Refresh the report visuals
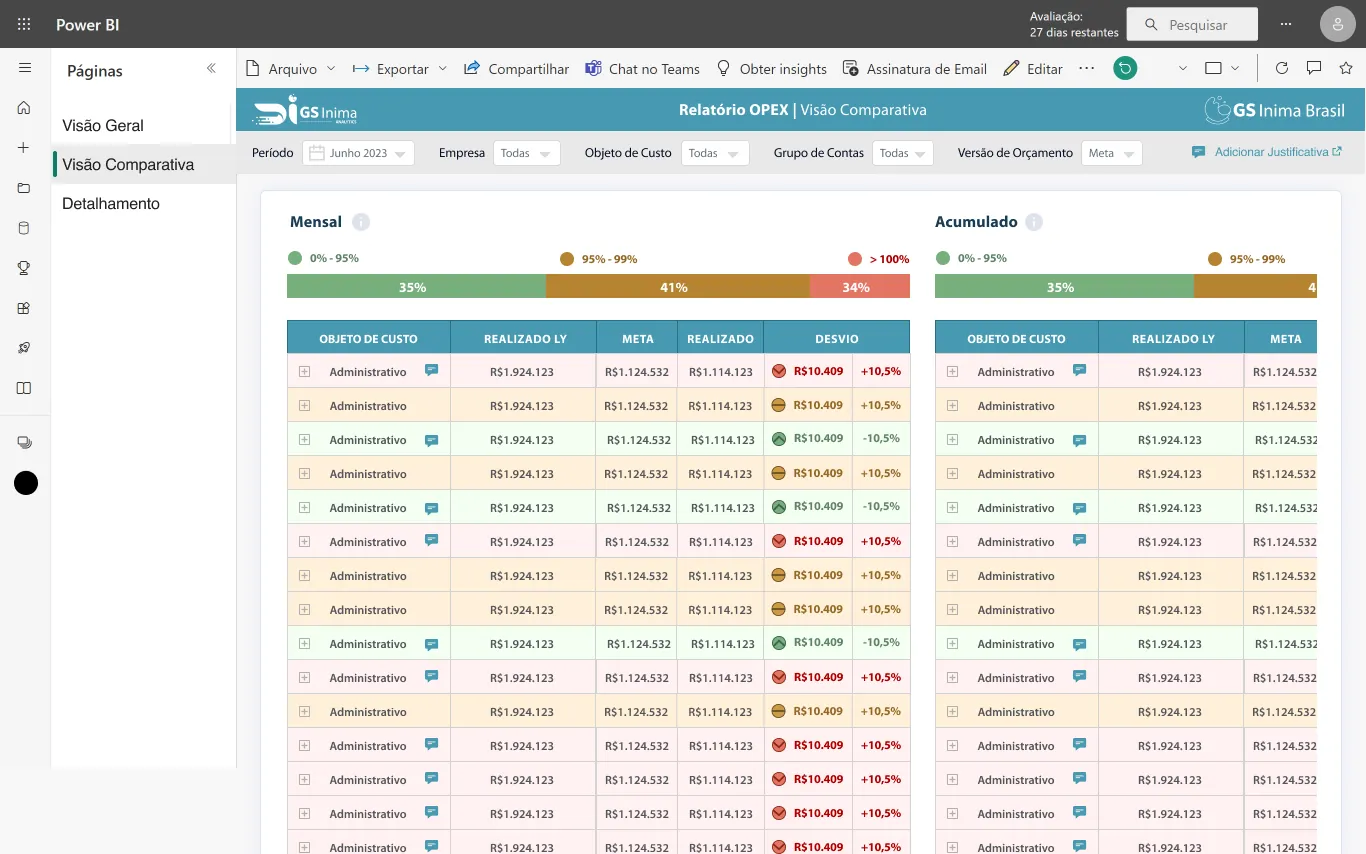Viewport: 1366px width, 854px height. 1282,68
